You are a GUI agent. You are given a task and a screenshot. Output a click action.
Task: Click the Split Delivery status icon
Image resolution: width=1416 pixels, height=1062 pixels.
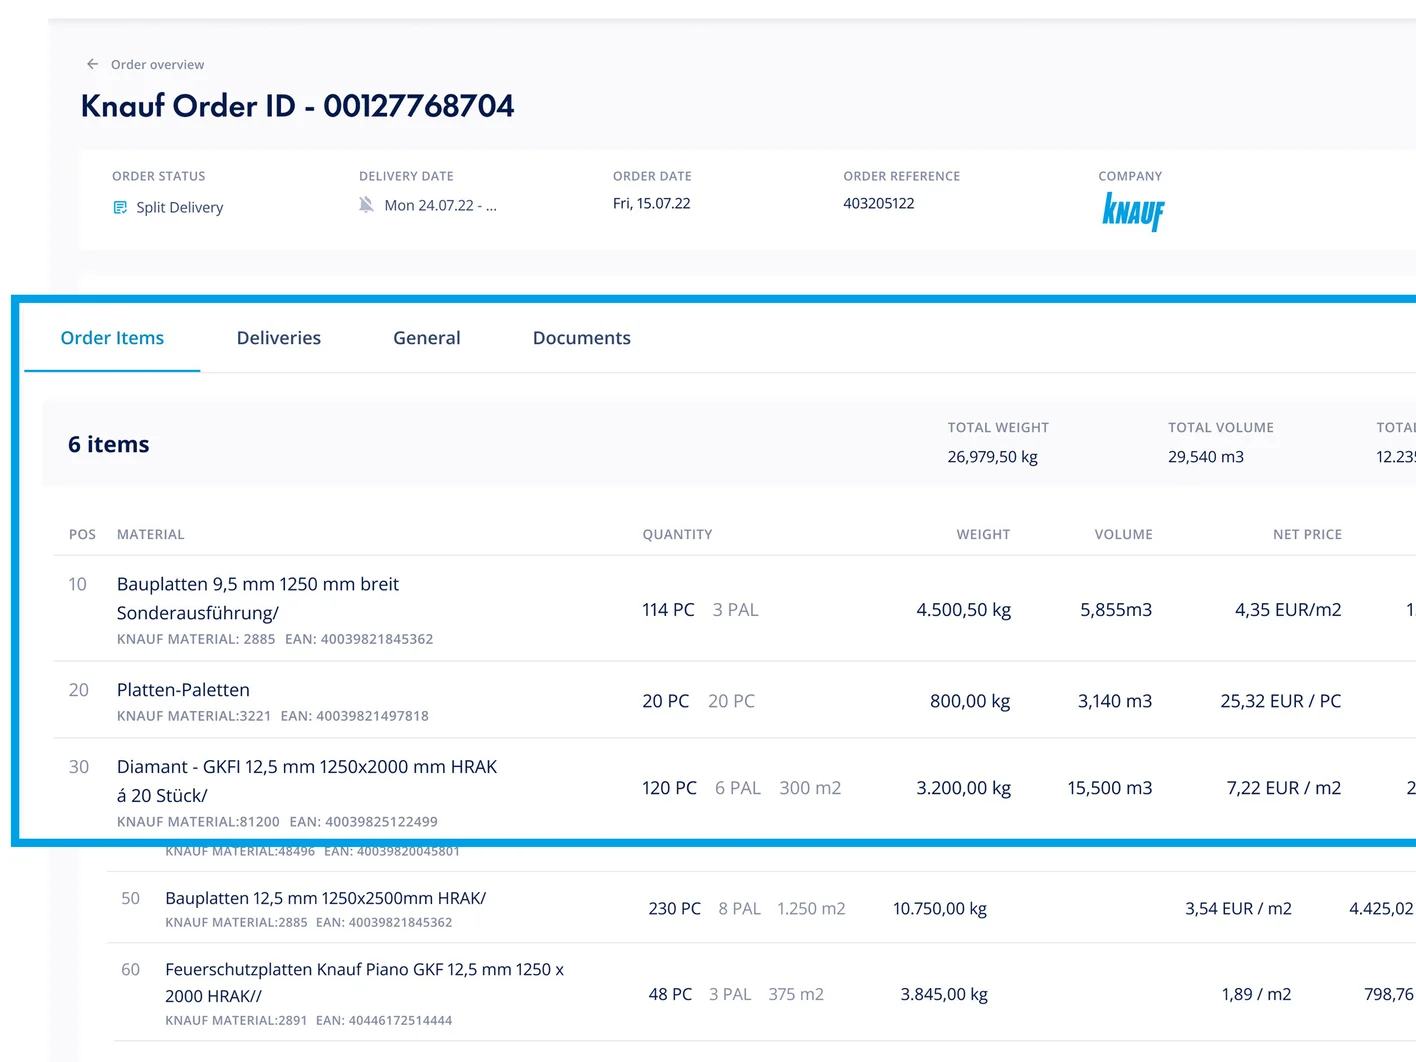click(120, 207)
